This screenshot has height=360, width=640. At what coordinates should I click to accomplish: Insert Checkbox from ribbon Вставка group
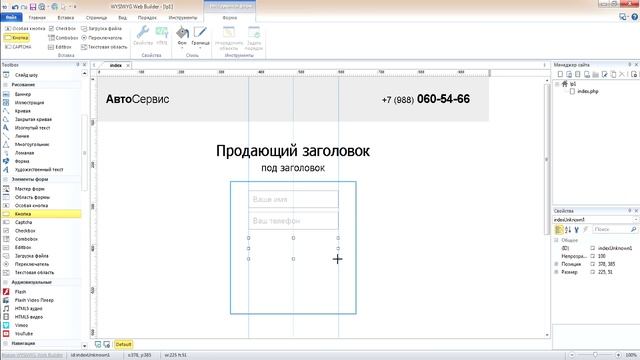click(62, 29)
